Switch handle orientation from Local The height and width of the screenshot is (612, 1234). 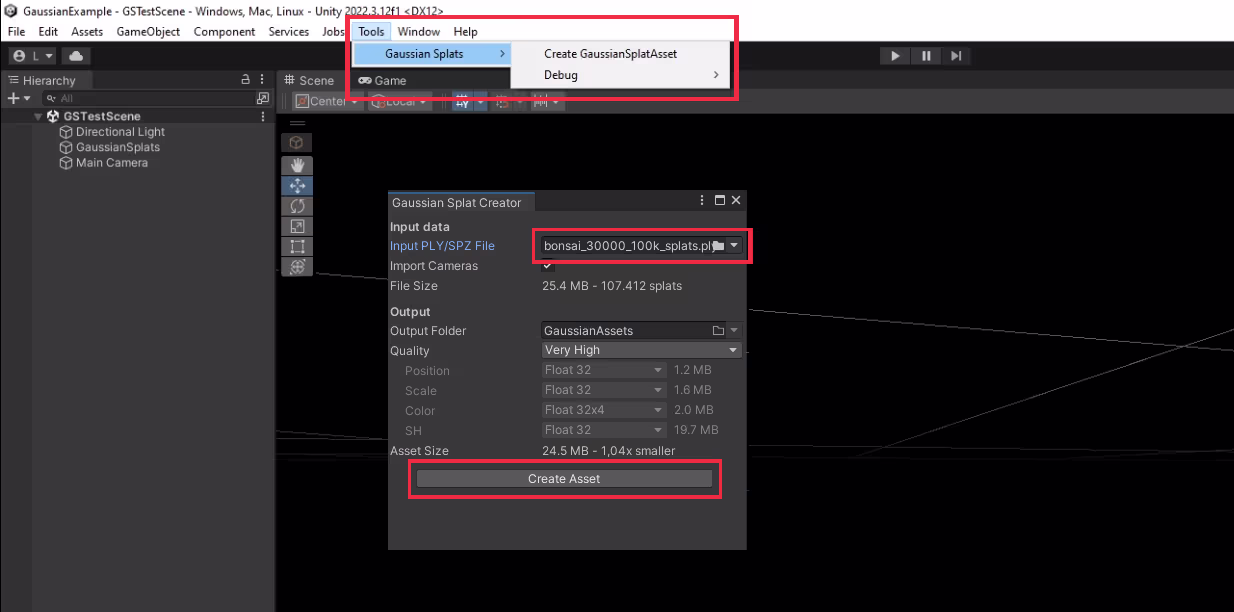[396, 100]
